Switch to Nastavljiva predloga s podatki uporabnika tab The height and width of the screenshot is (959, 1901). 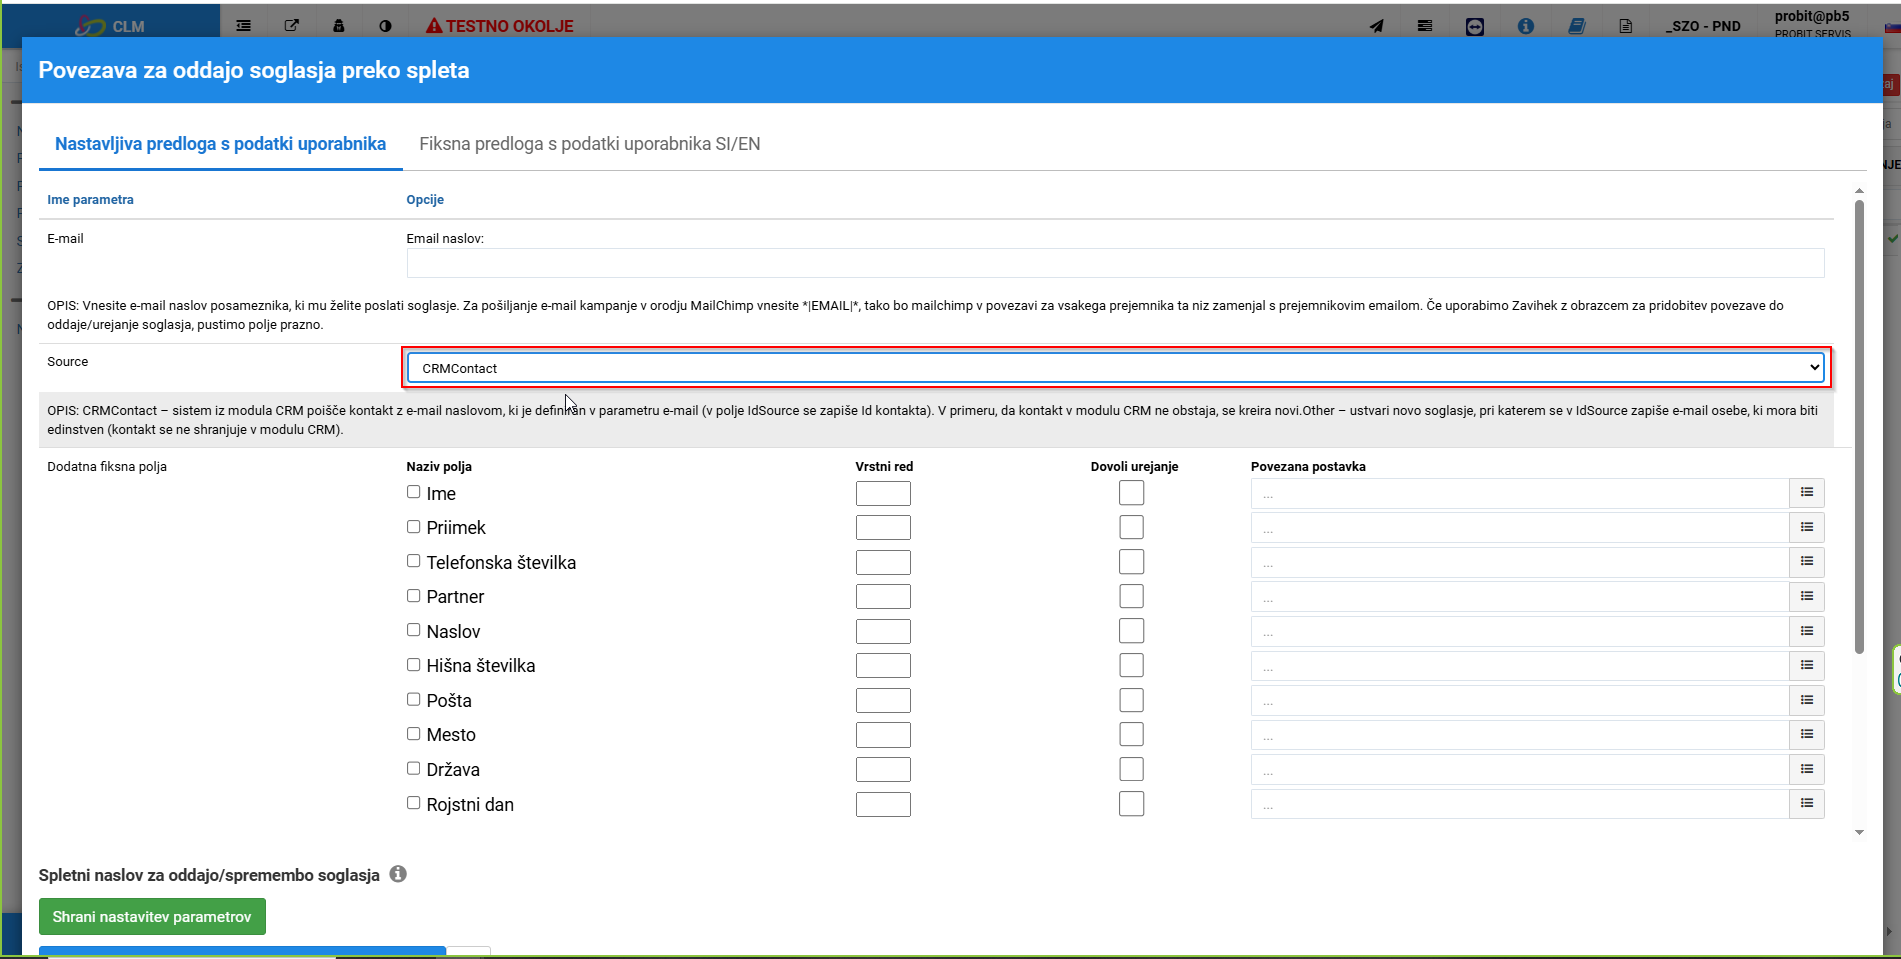coord(220,144)
